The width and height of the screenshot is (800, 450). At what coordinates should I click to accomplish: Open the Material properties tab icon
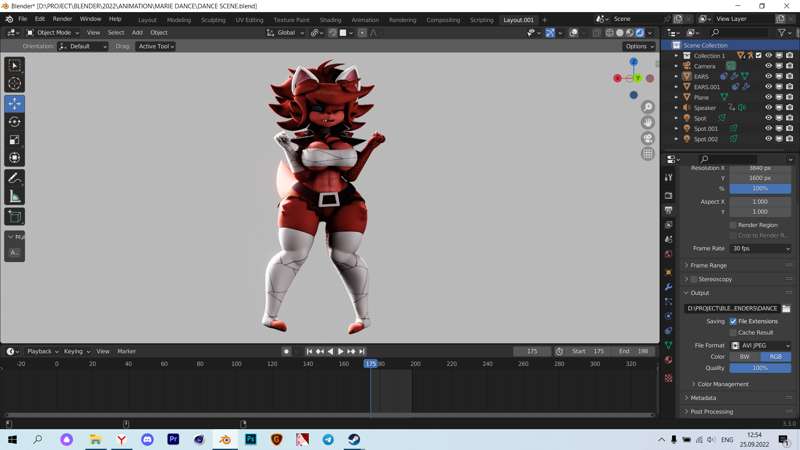click(668, 360)
